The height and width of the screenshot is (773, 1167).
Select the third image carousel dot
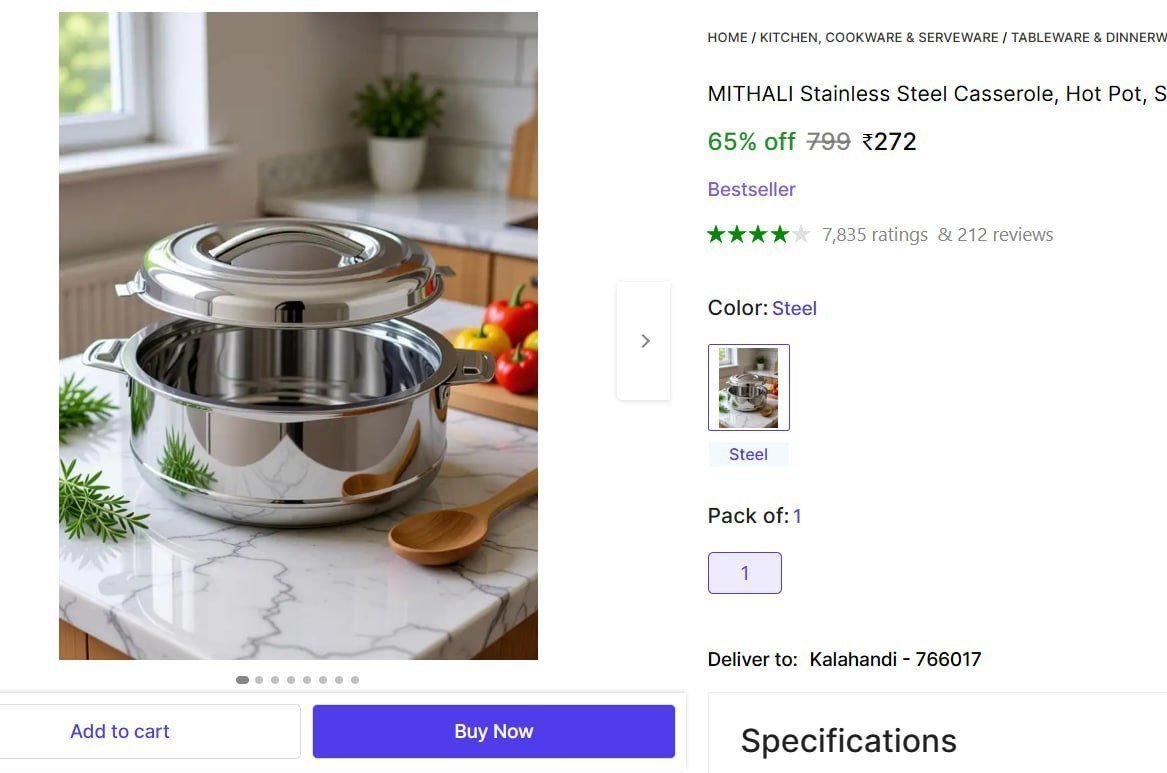click(x=275, y=680)
